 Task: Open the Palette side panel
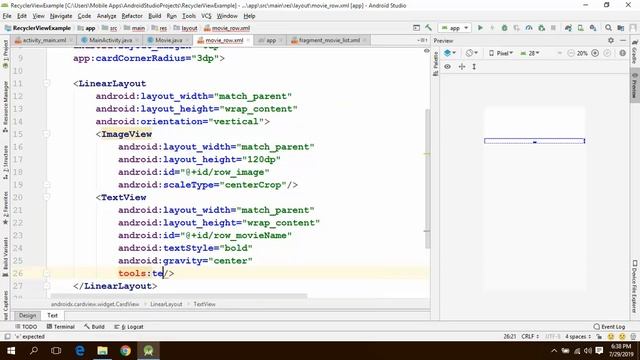point(436,63)
